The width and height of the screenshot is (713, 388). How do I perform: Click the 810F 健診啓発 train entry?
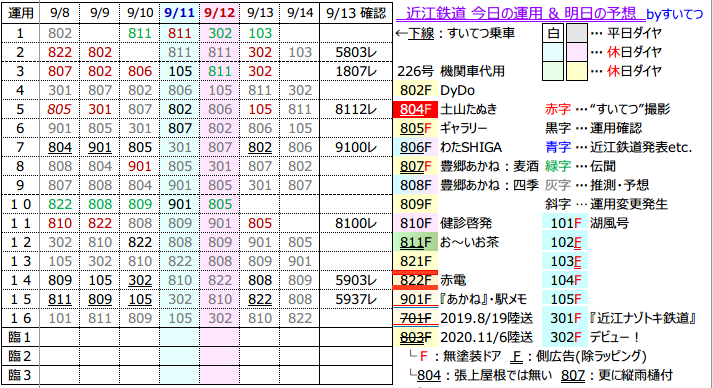[x=443, y=223]
